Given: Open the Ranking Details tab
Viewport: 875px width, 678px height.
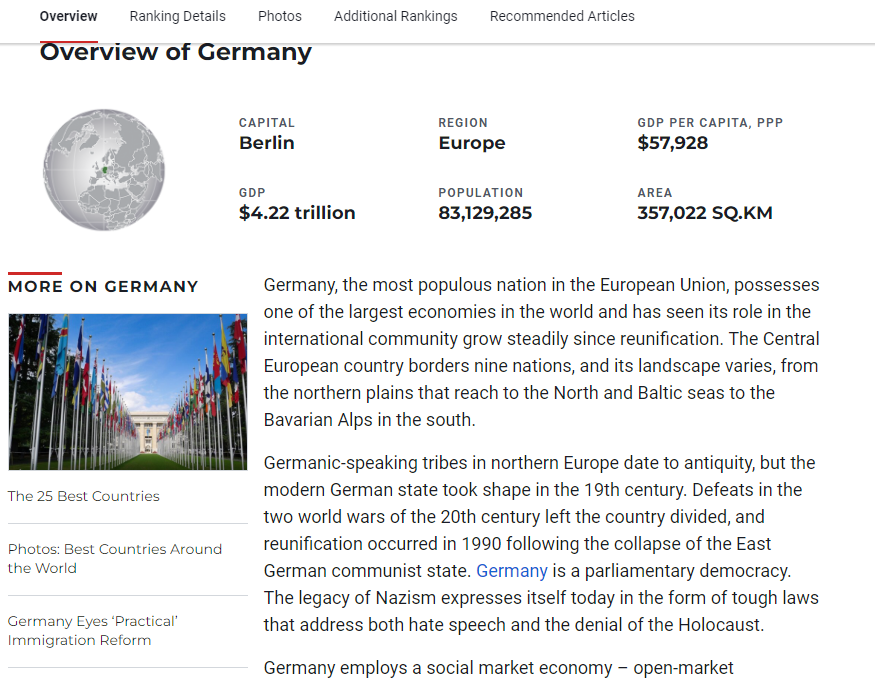Looking at the screenshot, I should click(177, 16).
